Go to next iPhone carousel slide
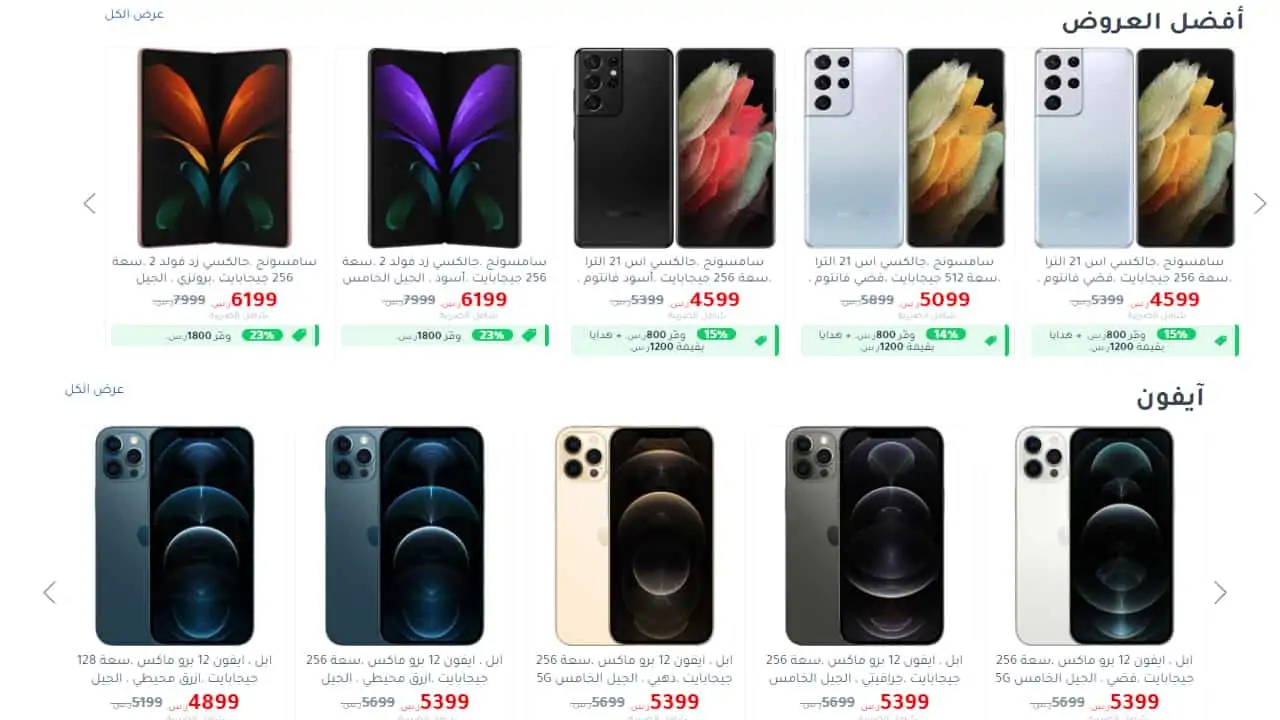Screen dimensions: 1280x720 point(1220,592)
